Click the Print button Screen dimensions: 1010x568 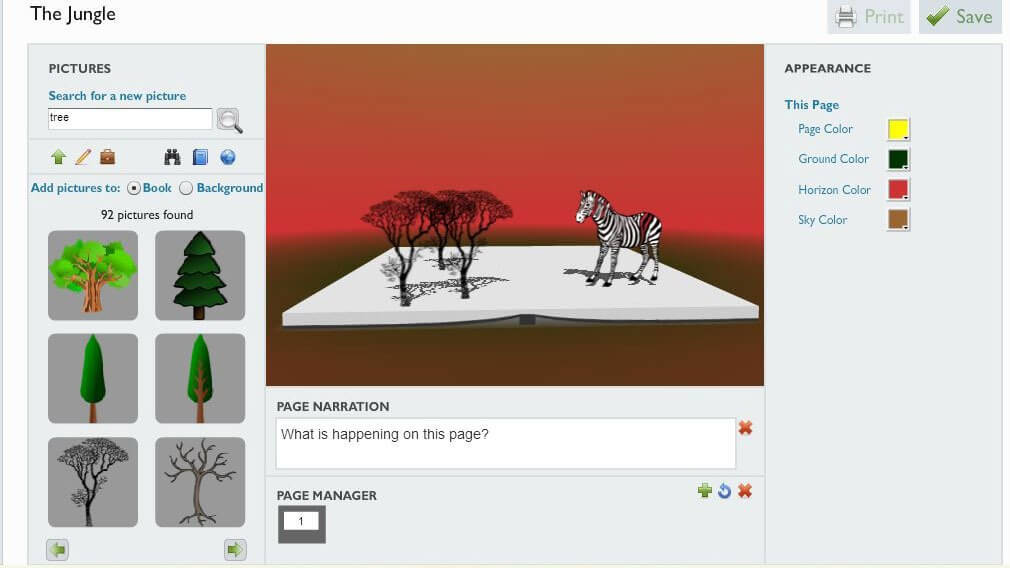click(868, 17)
